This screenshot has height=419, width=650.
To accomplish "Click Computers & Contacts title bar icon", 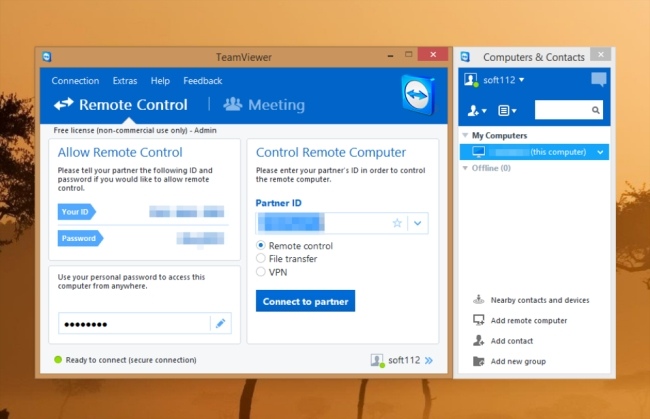I will (x=465, y=57).
